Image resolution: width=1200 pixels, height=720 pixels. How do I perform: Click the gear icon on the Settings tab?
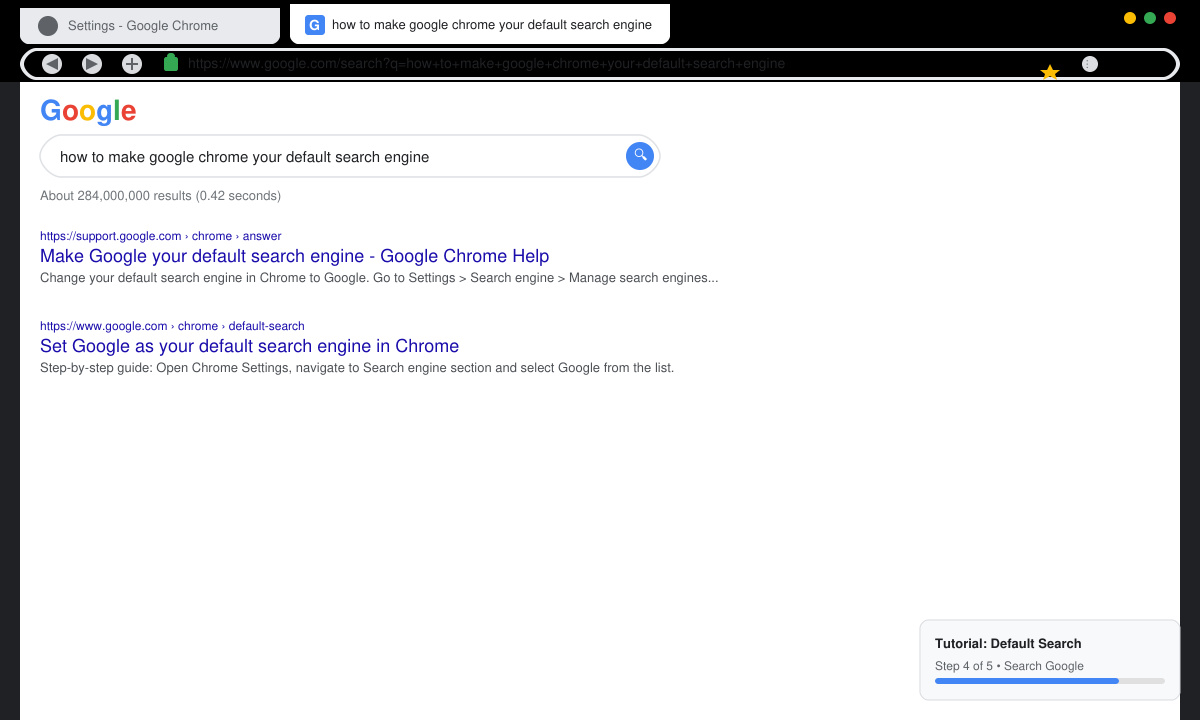point(48,26)
